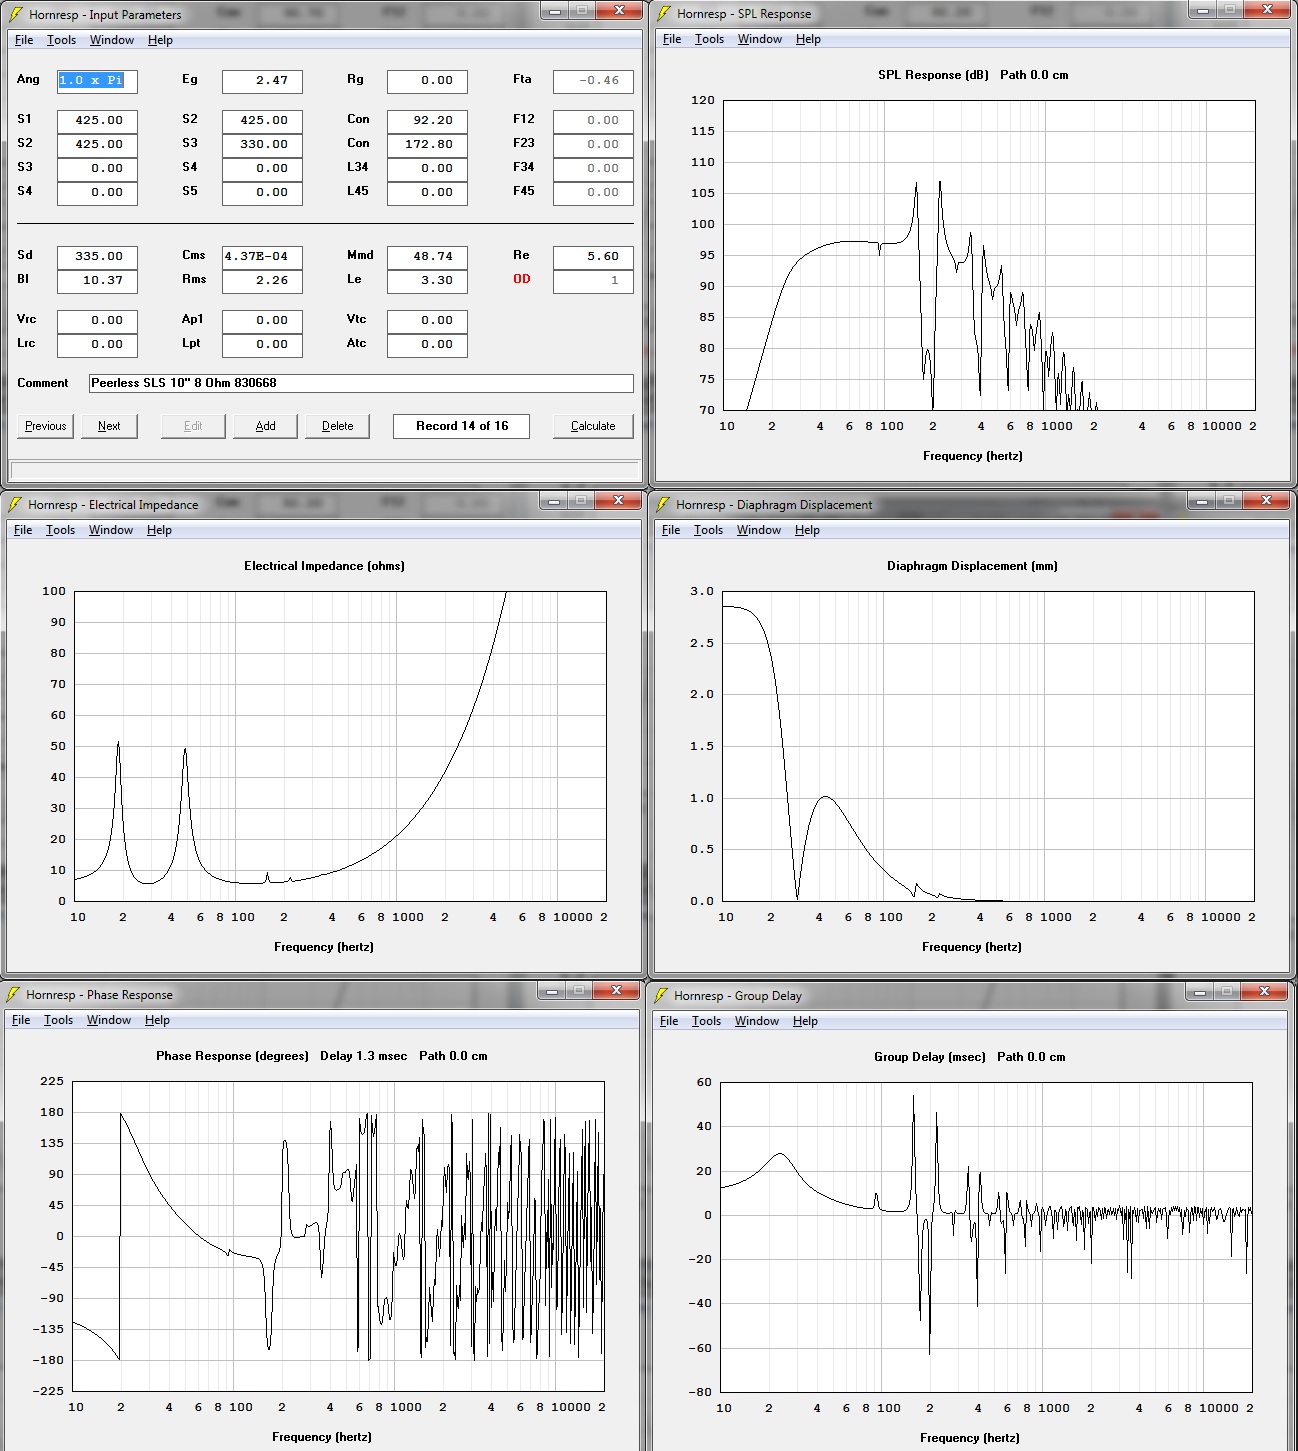Click the Con field with value 92.20
This screenshot has width=1298, height=1451.
tap(427, 121)
